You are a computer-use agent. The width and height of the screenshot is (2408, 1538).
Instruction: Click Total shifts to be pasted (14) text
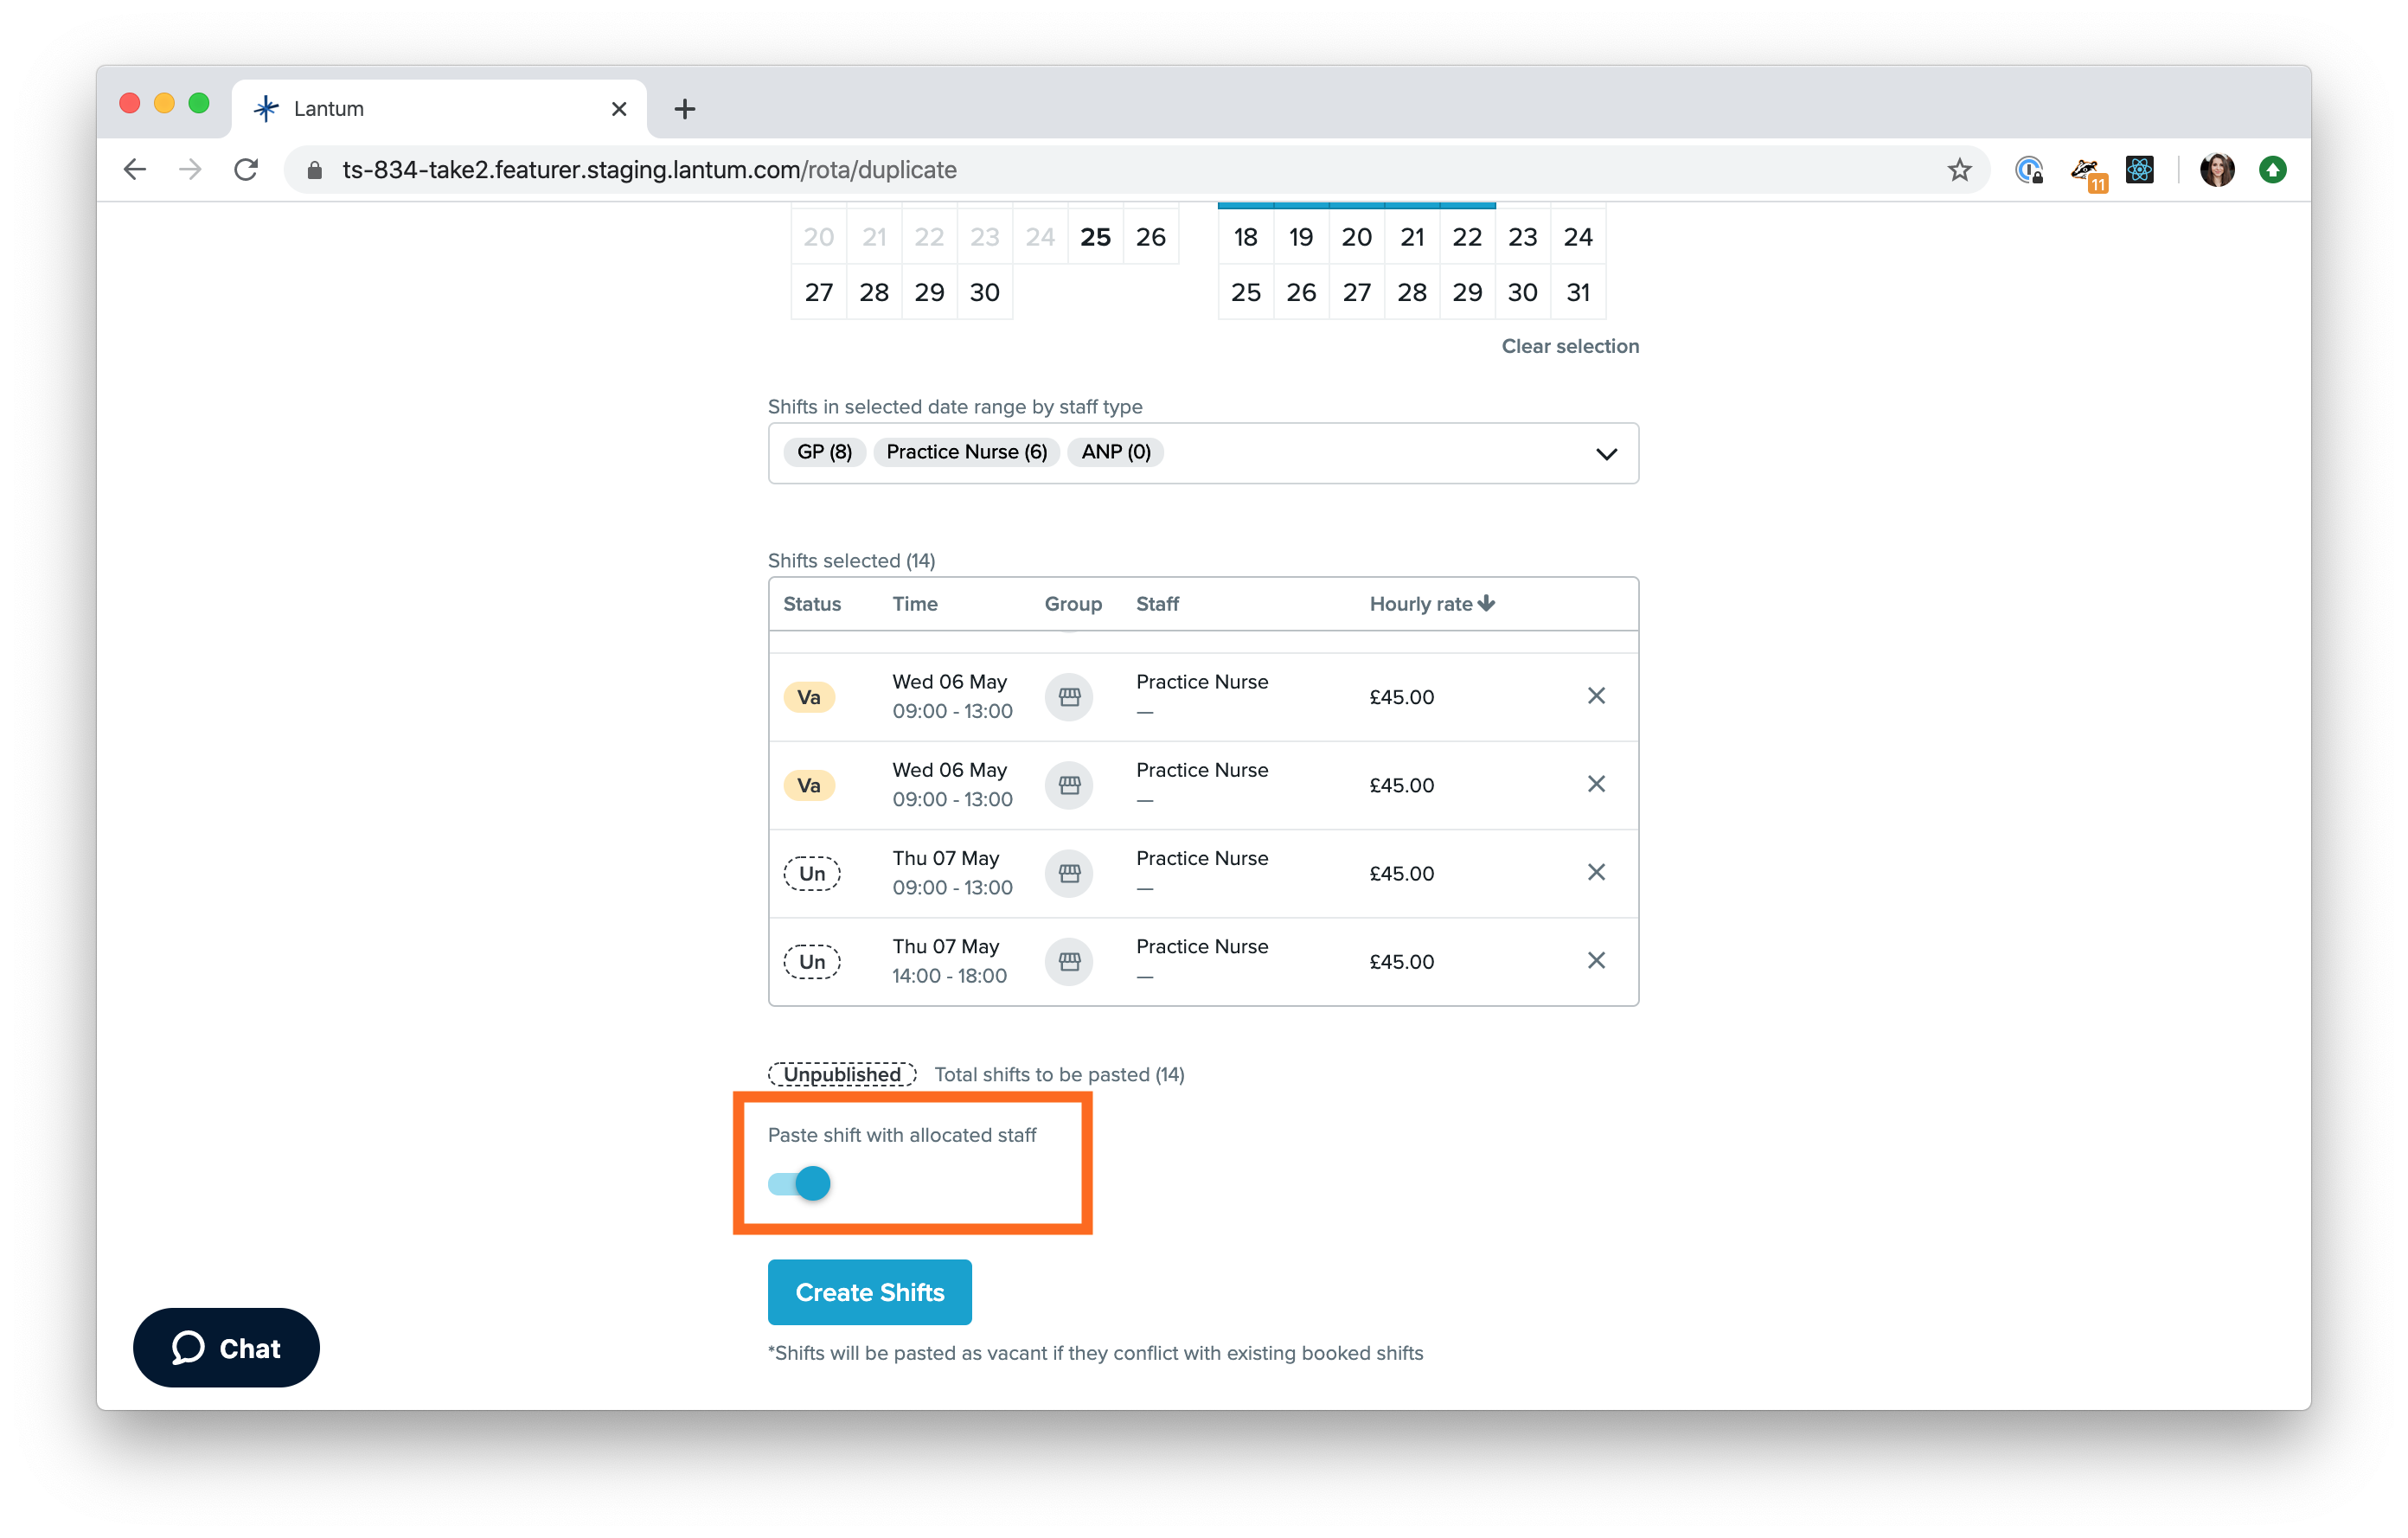click(x=1059, y=1074)
